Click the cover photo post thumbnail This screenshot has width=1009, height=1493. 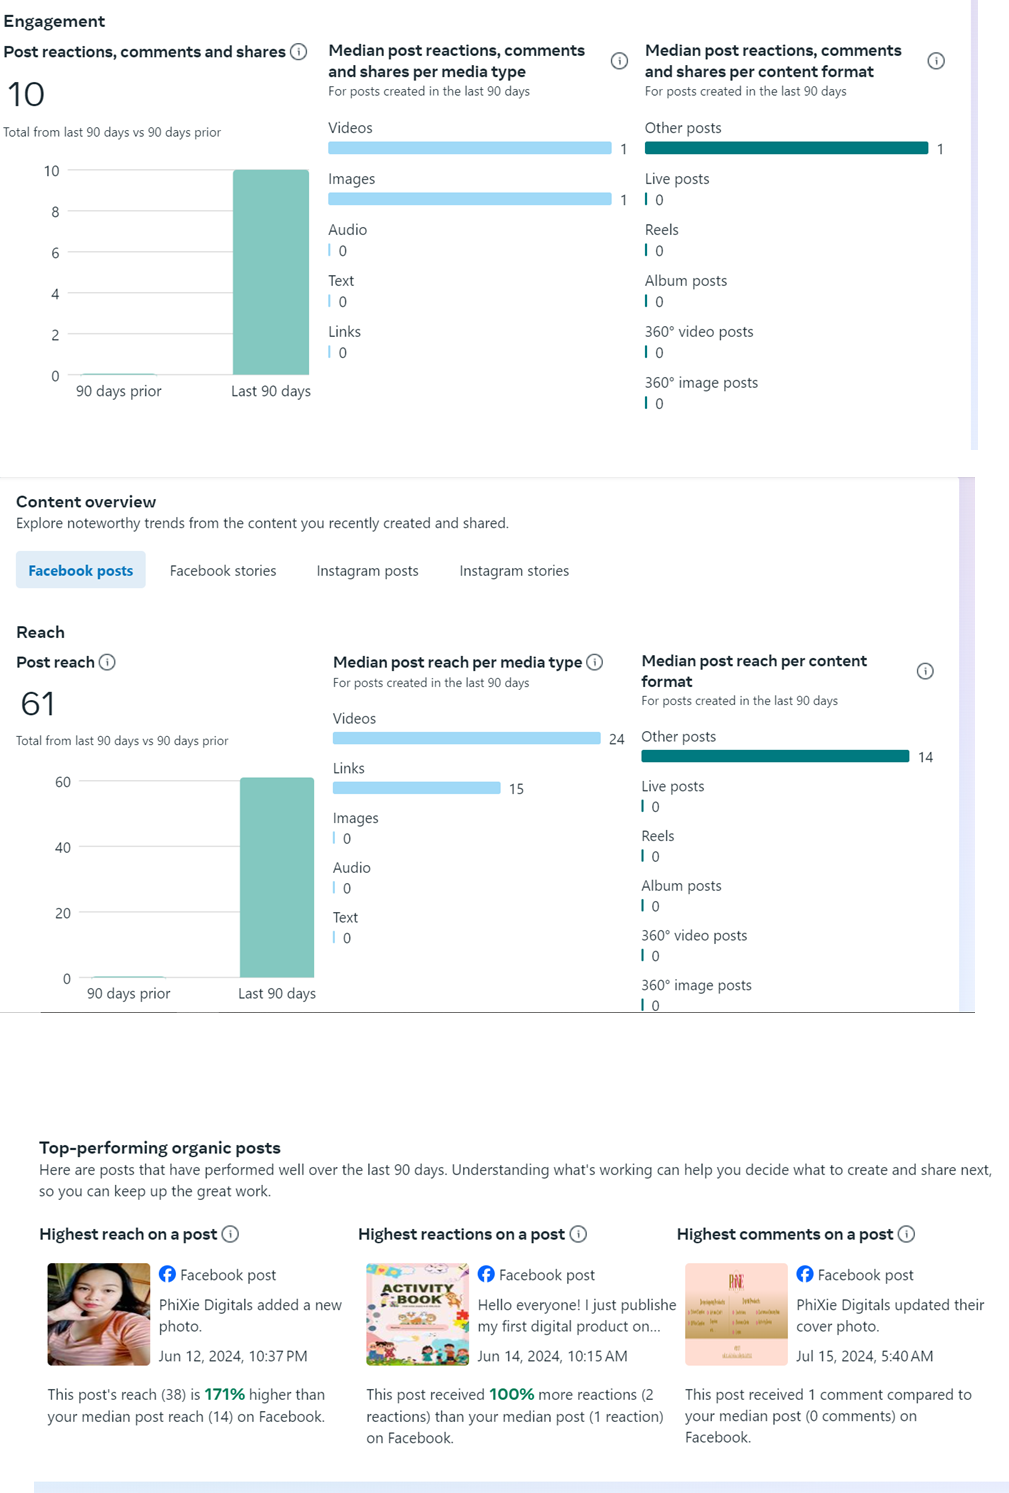pyautogui.click(x=736, y=1314)
